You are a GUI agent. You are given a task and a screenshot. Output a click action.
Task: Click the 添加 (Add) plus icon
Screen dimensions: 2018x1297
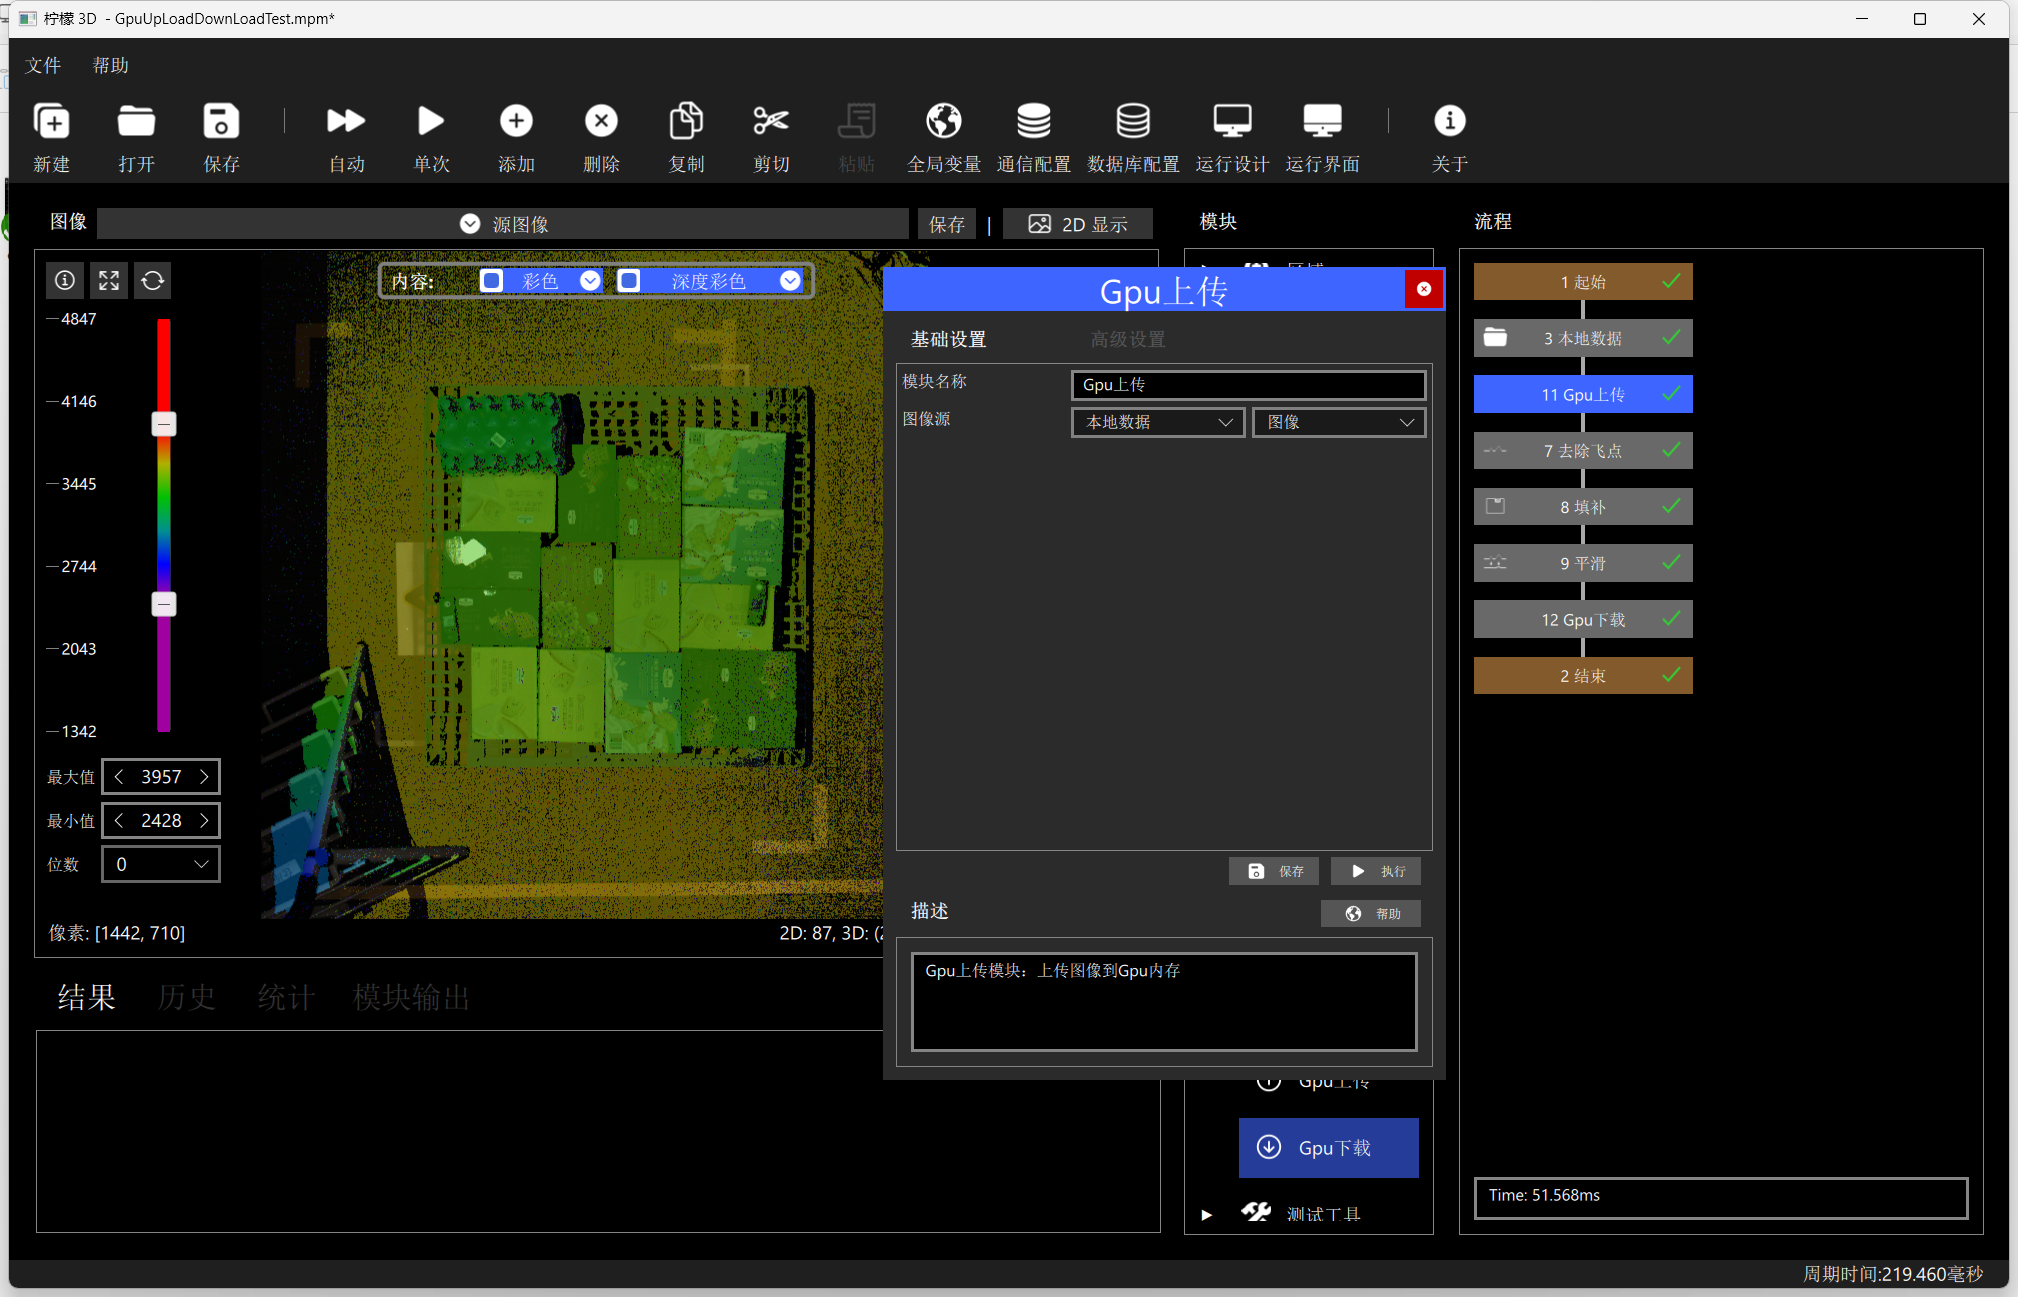[x=516, y=121]
